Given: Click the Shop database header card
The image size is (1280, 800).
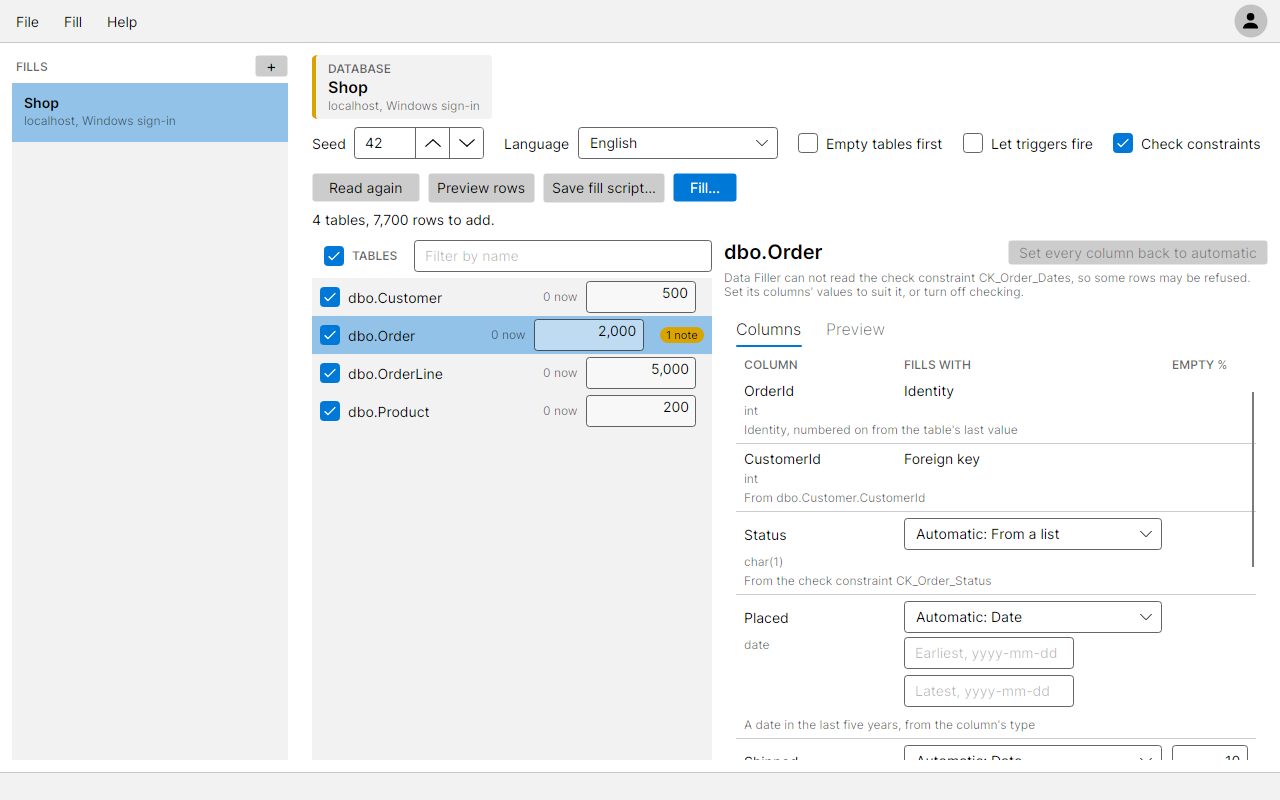Looking at the screenshot, I should 402,87.
